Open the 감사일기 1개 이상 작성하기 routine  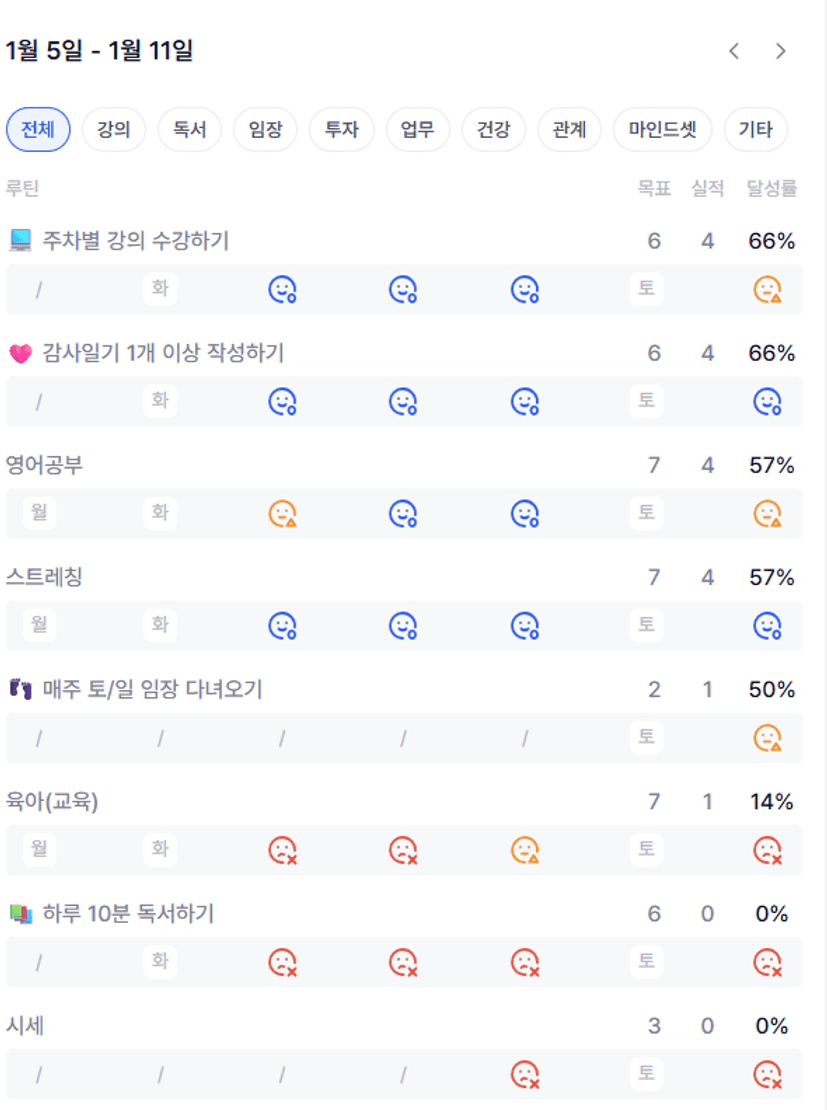pyautogui.click(x=162, y=353)
